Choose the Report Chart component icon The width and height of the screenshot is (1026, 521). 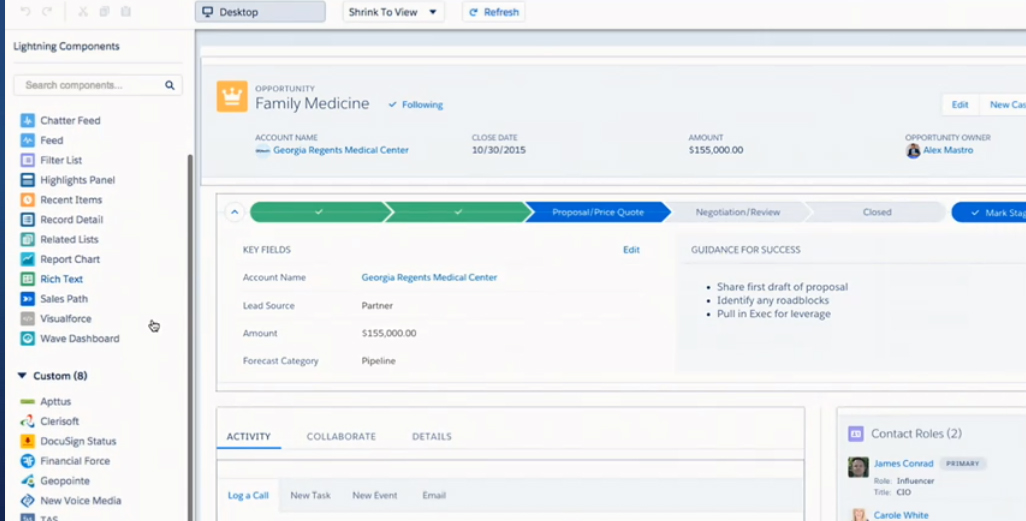(x=27, y=259)
